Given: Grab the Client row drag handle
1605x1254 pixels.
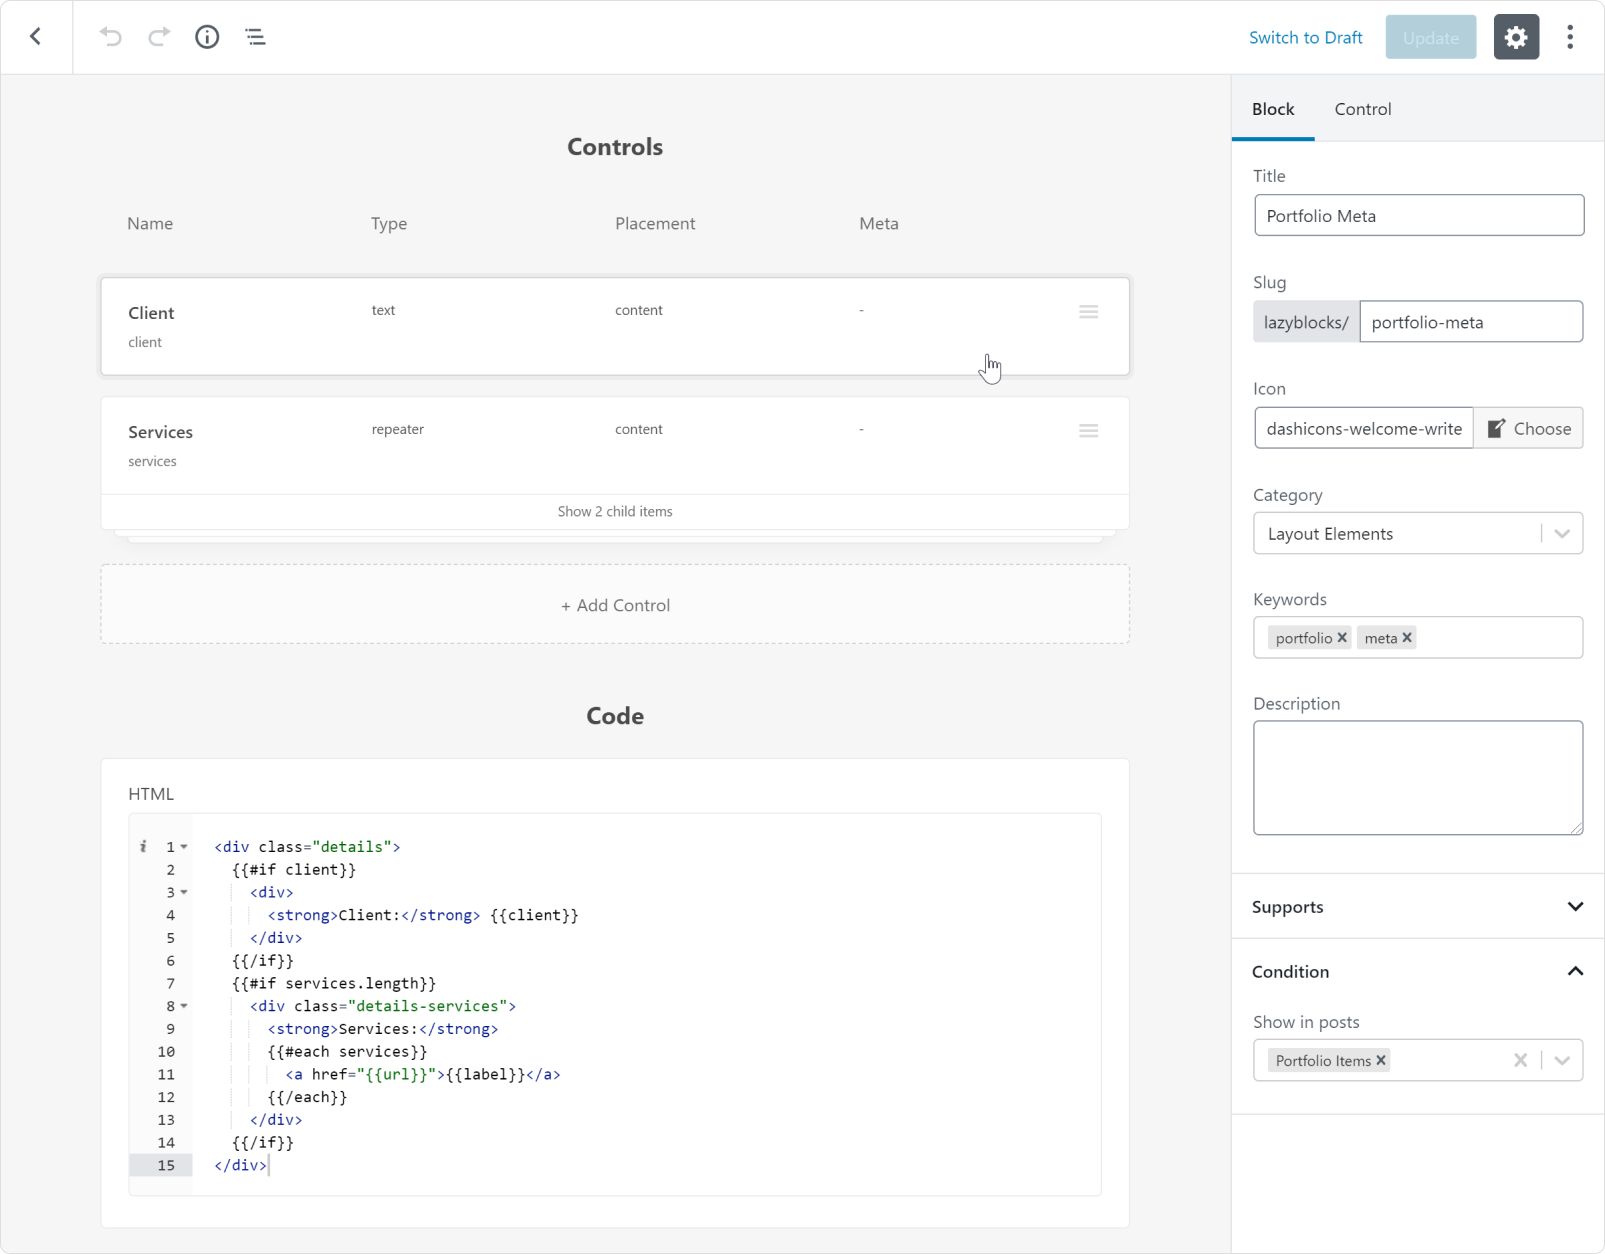Looking at the screenshot, I should 1089,312.
